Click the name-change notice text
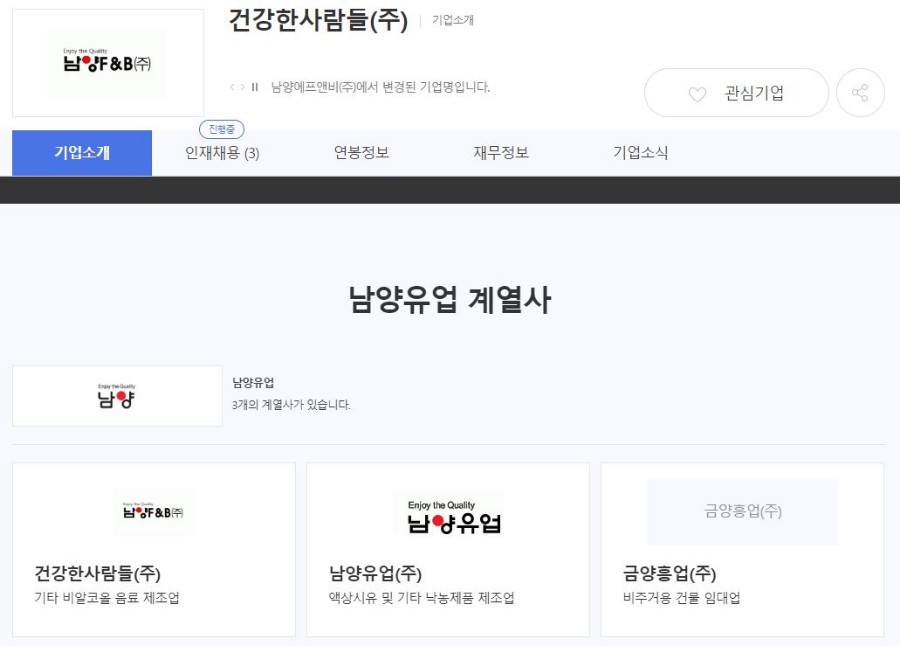The height and width of the screenshot is (646, 900). click(381, 87)
